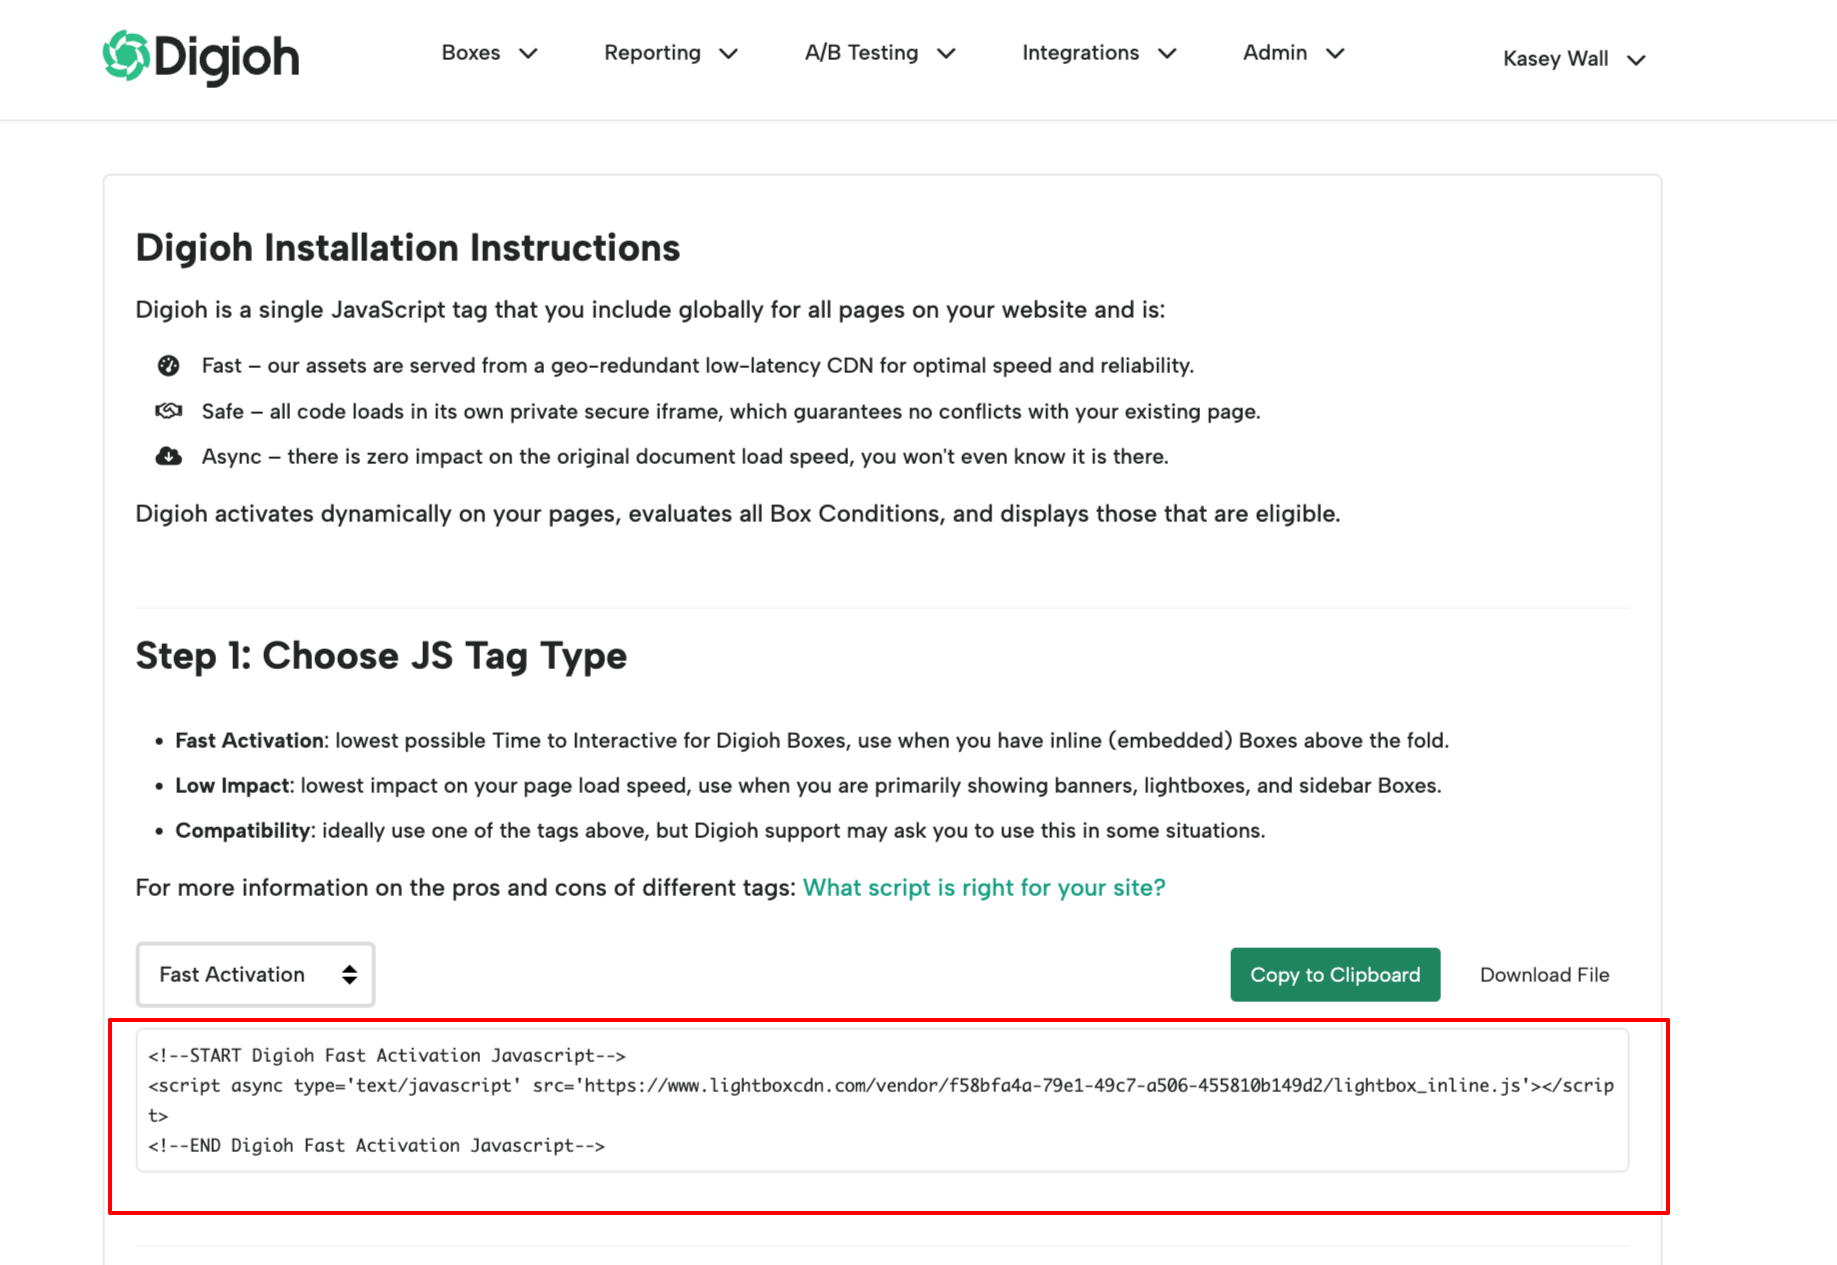
Task: Click the 'Digioh Installation Instructions' heading
Action: pyautogui.click(x=407, y=248)
